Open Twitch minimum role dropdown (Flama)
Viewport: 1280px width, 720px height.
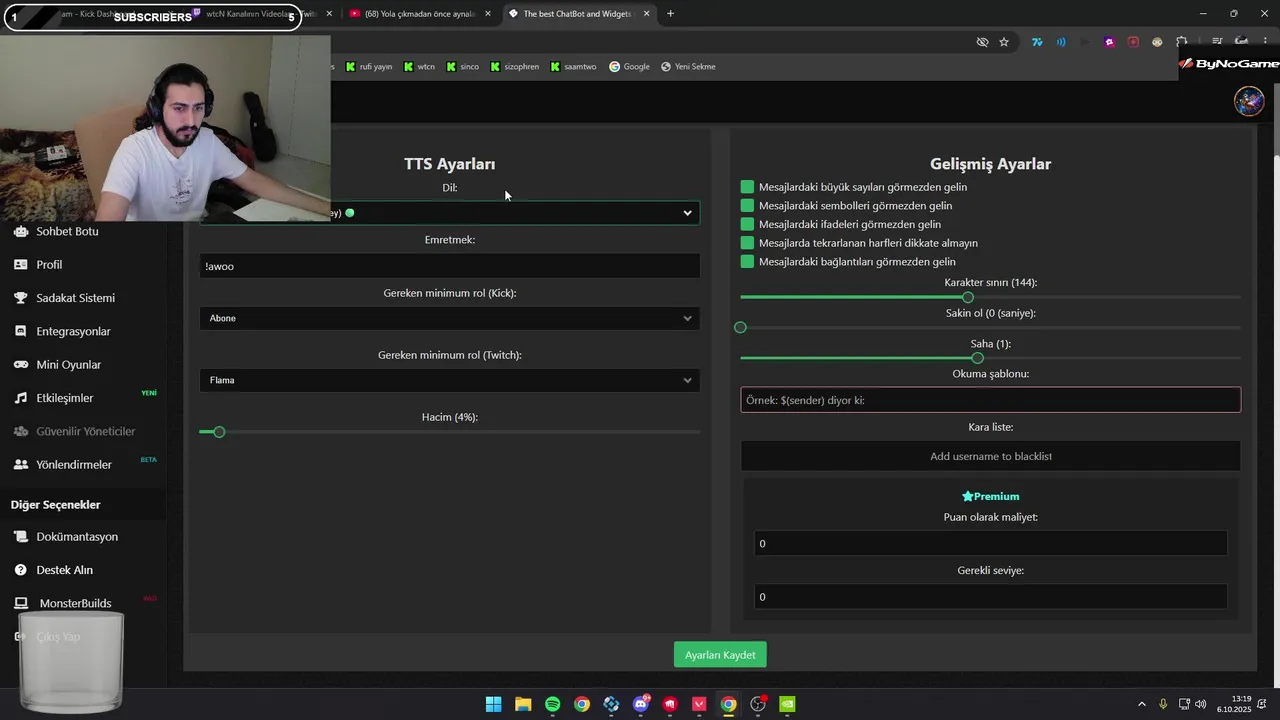(x=450, y=380)
